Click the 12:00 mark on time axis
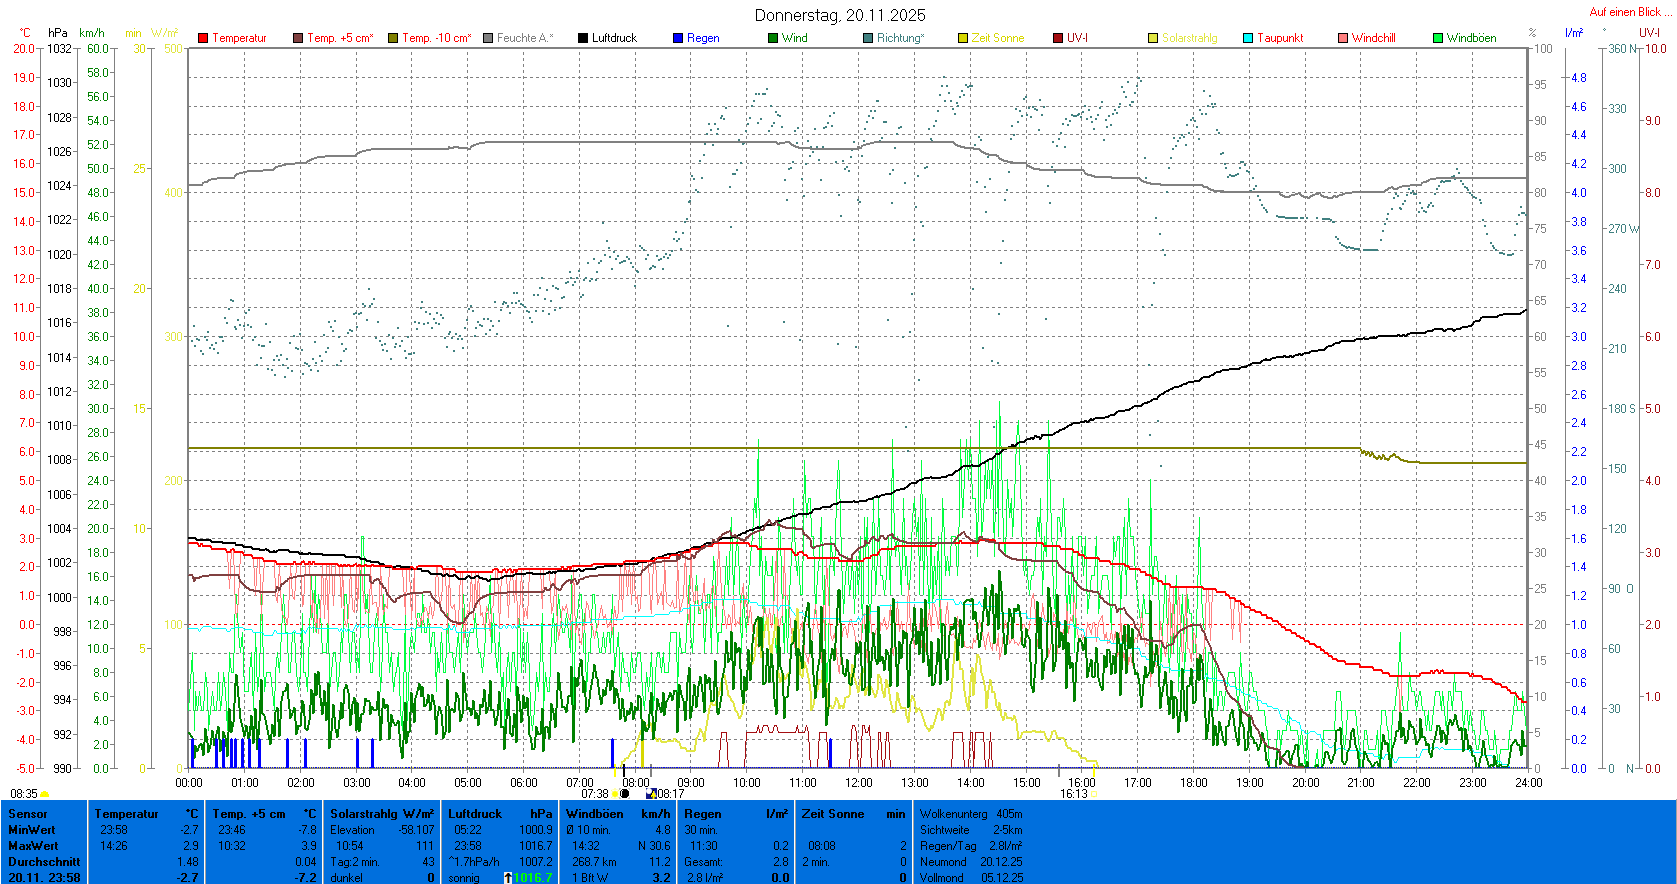Image resolution: width=1677 pixels, height=884 pixels. click(859, 783)
